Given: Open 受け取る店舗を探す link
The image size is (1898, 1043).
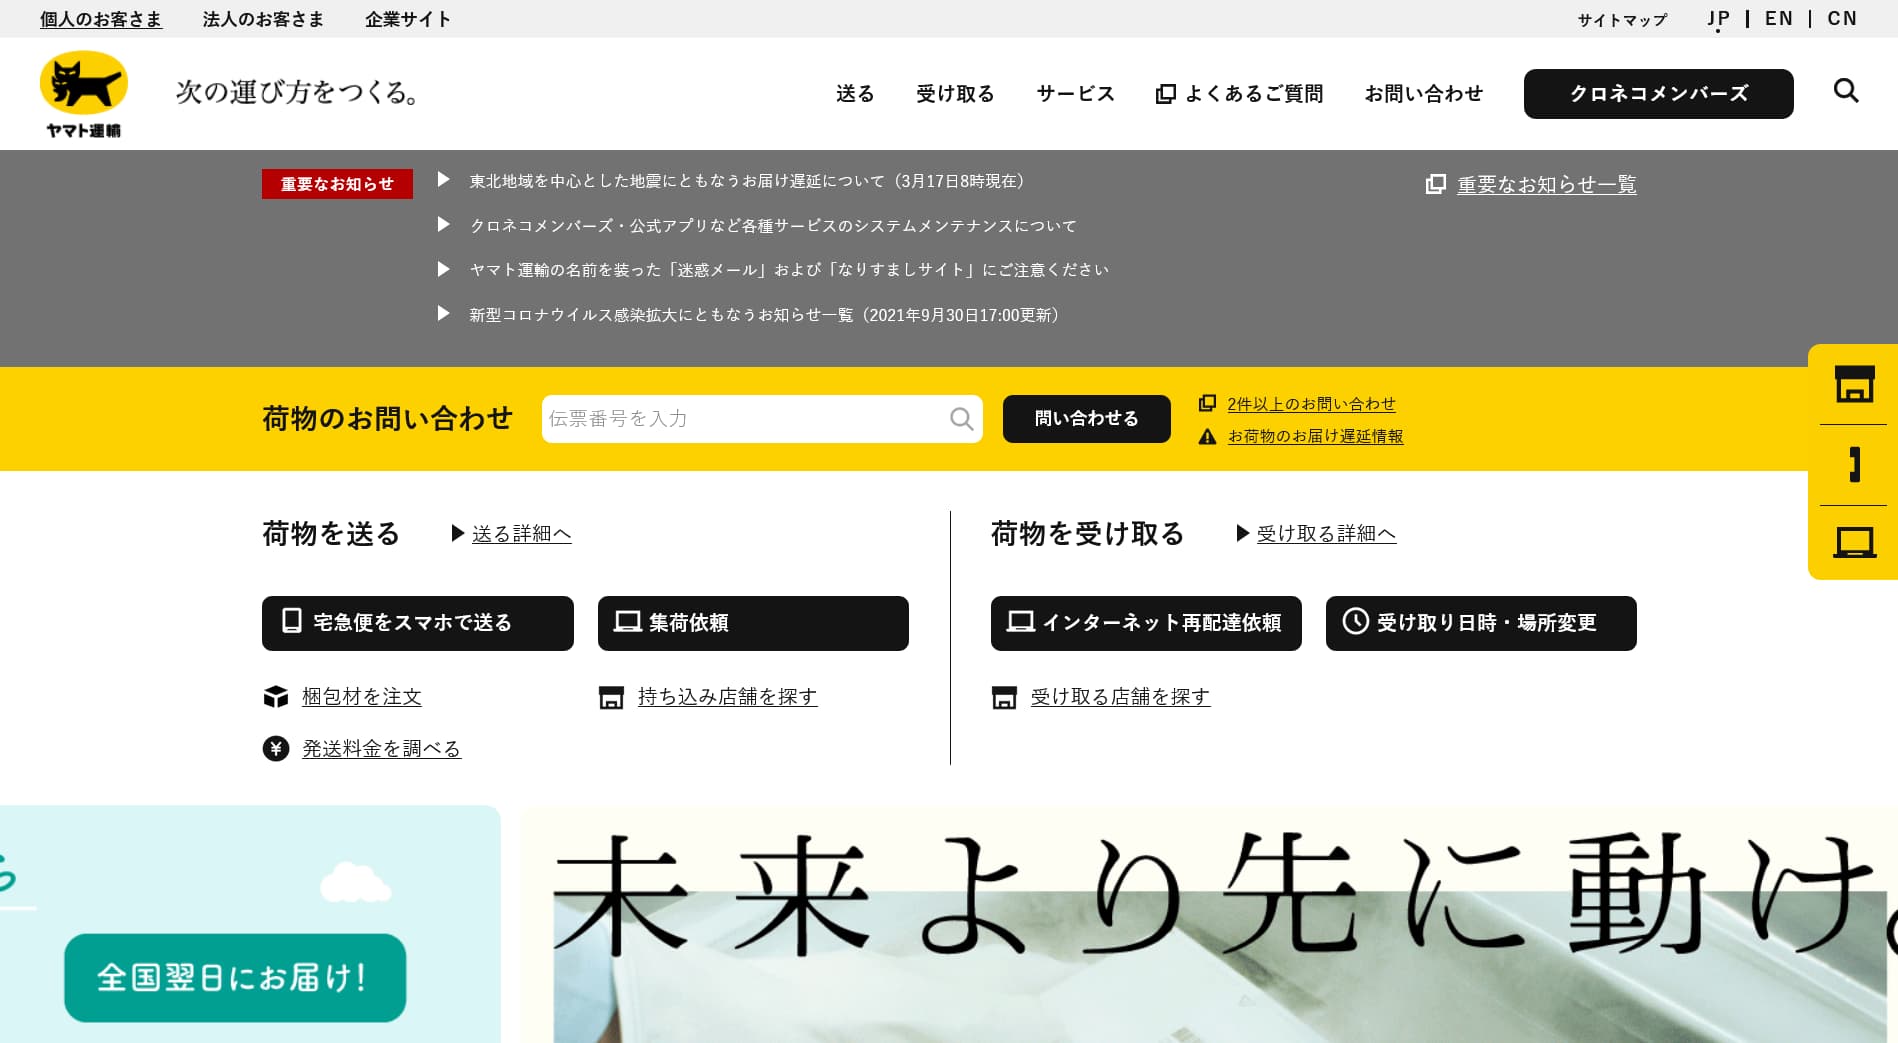Looking at the screenshot, I should tap(1120, 697).
